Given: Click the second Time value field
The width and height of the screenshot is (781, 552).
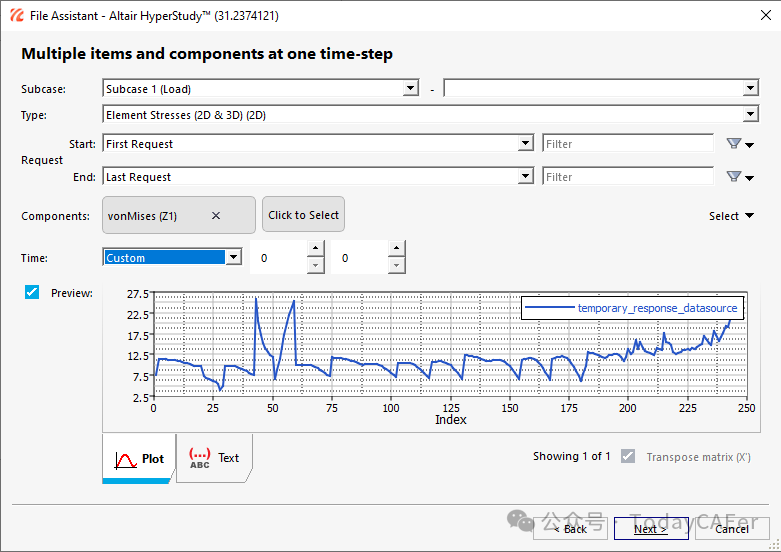Looking at the screenshot, I should coord(360,258).
